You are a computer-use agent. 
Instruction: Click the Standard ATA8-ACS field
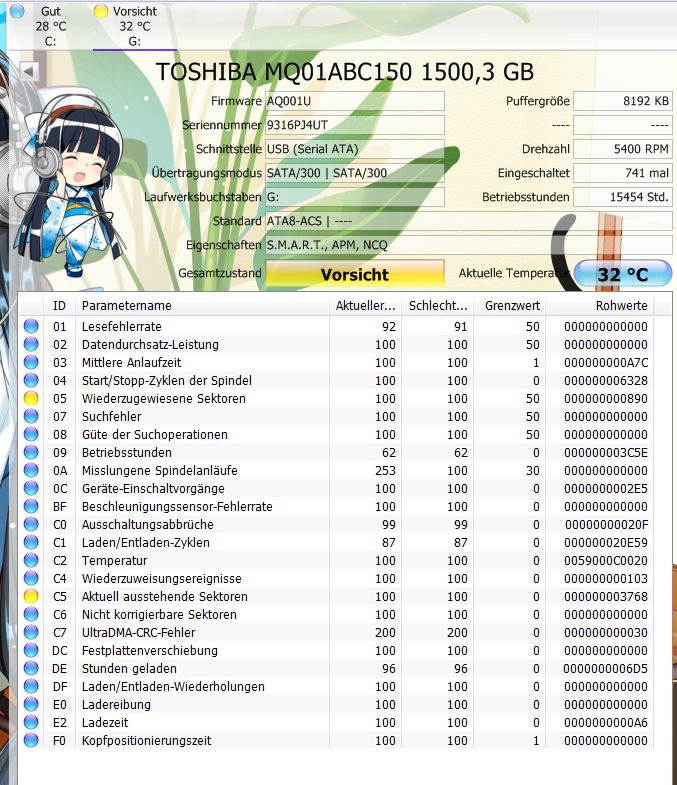point(468,221)
